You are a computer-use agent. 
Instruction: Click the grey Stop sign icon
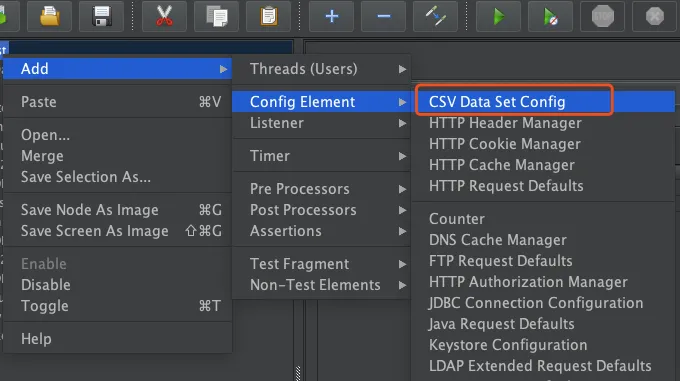(602, 16)
